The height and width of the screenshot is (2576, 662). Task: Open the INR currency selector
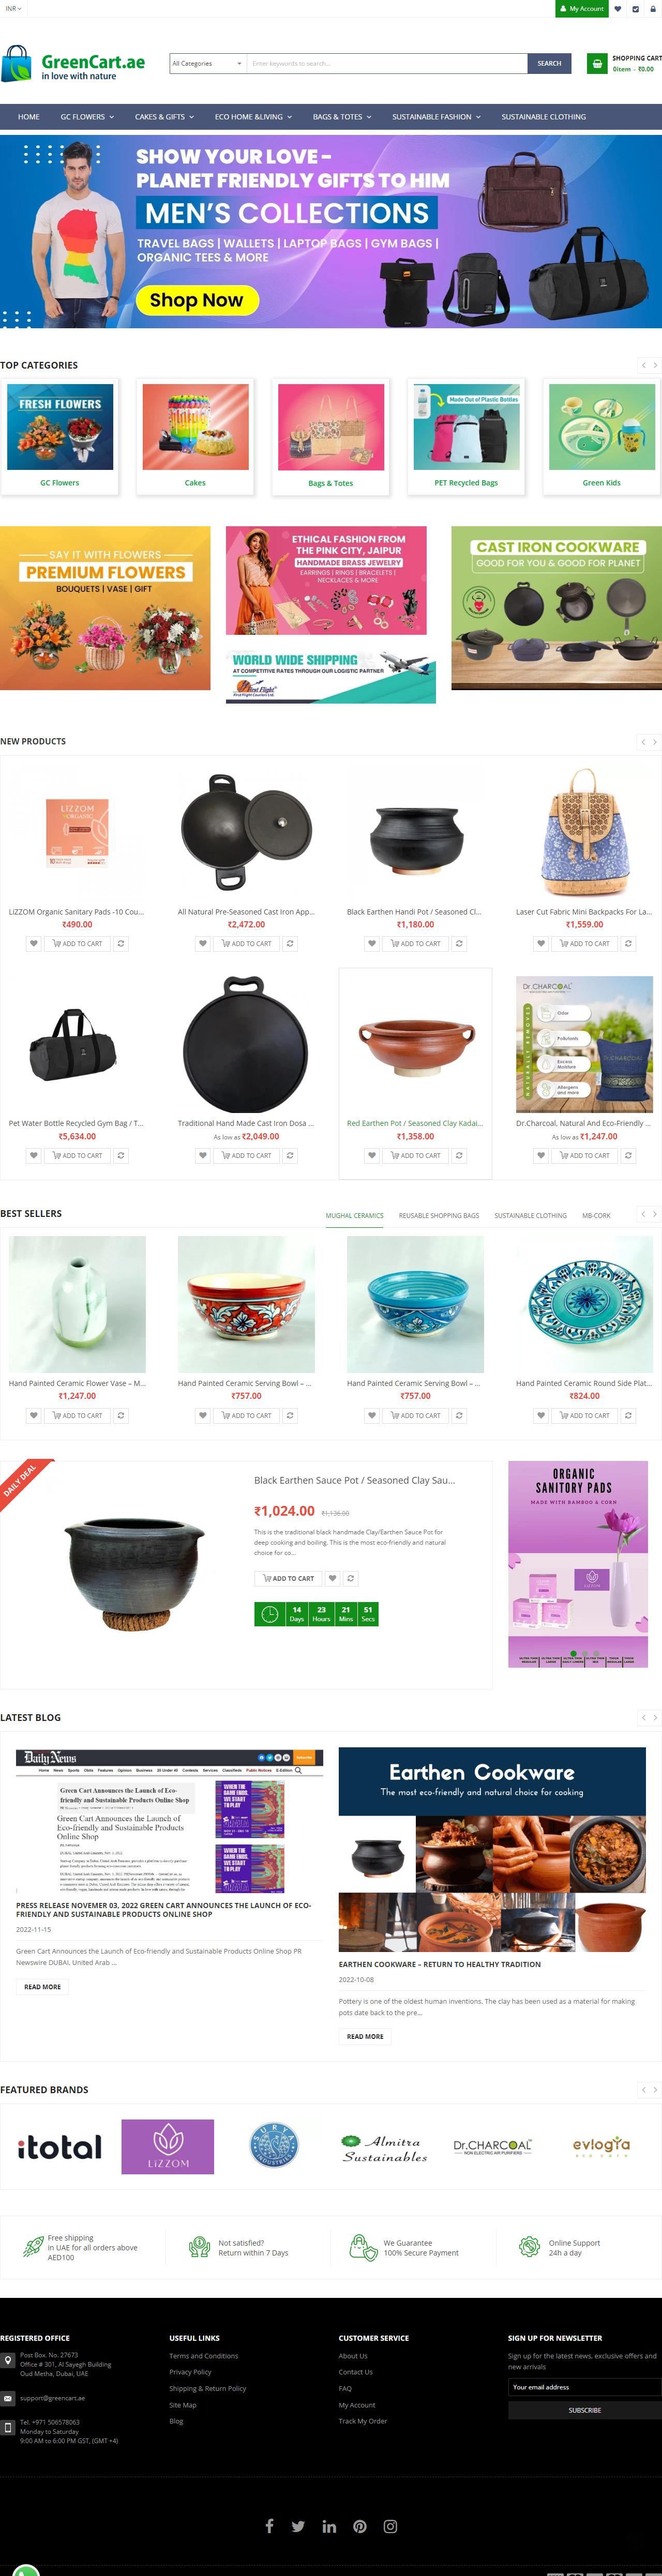pos(12,8)
